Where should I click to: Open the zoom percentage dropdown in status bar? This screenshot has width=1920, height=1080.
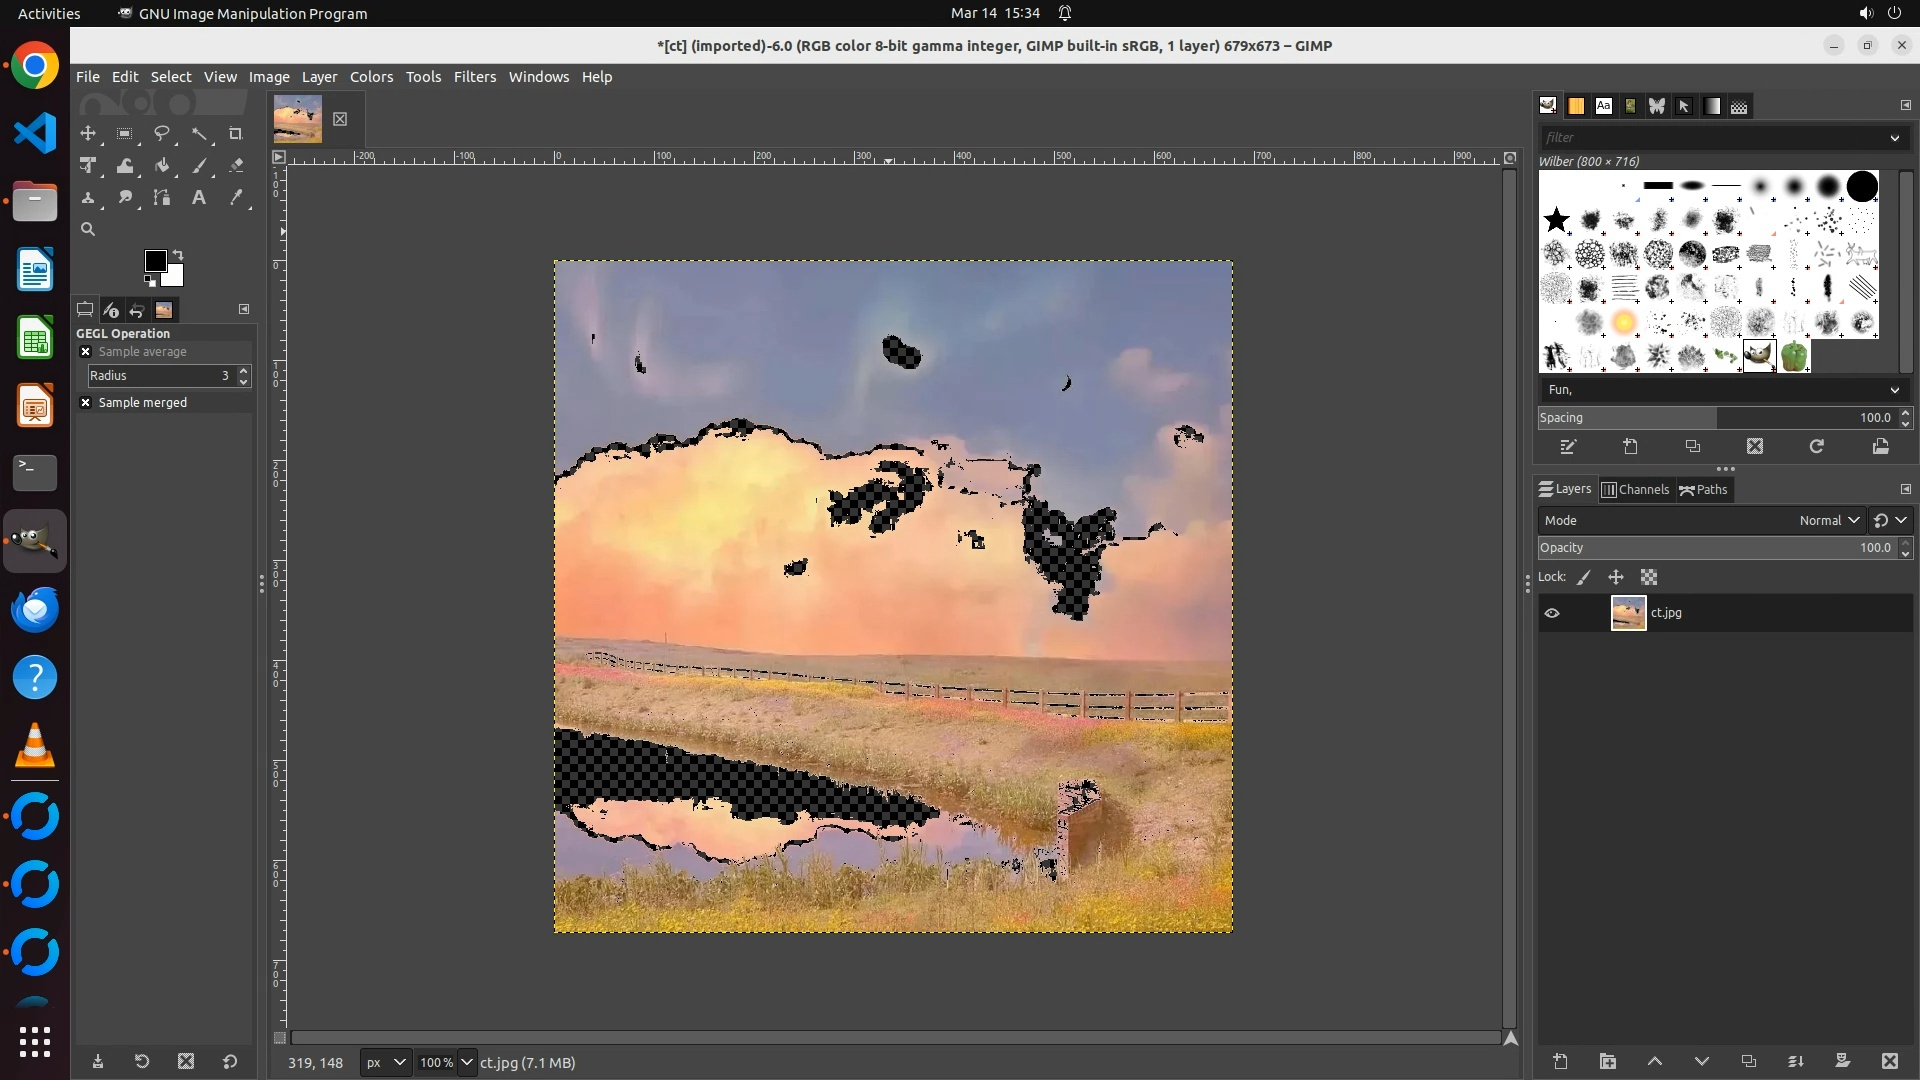tap(466, 1063)
